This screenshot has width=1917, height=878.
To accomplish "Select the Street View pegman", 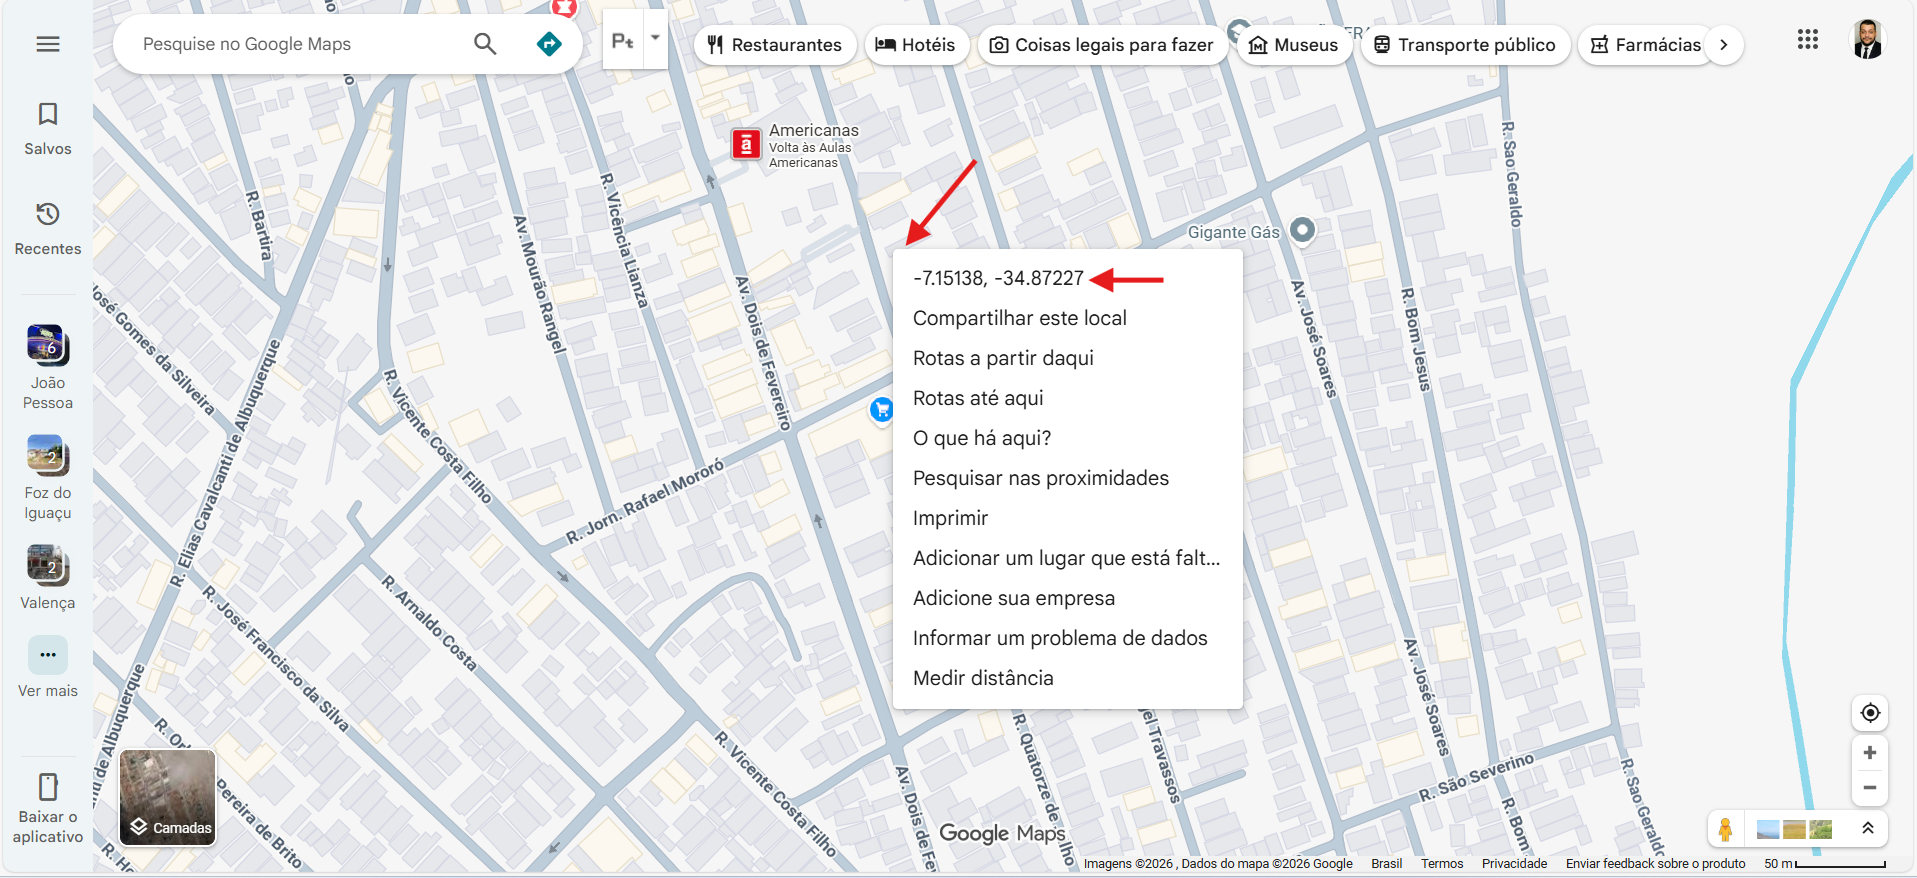I will click(x=1725, y=829).
